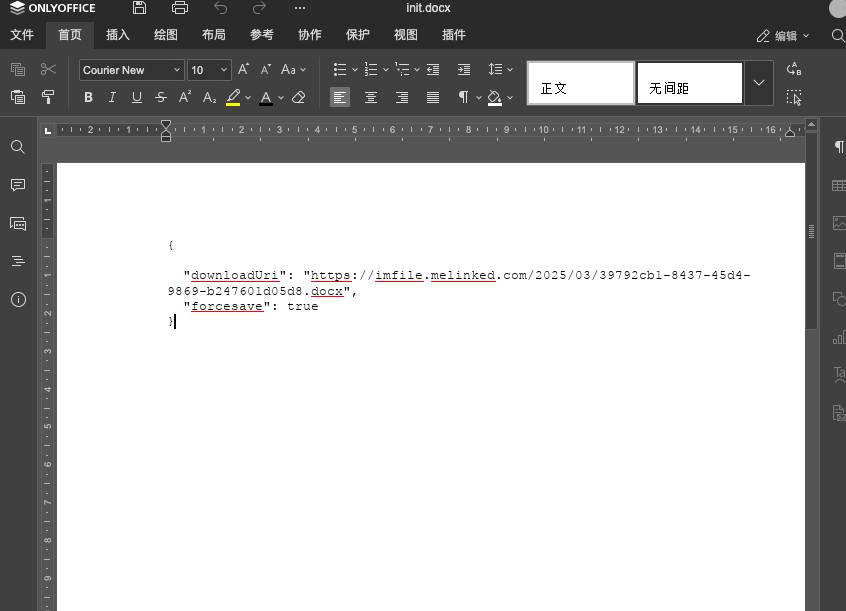Click the Bullets list icon

[x=340, y=69]
